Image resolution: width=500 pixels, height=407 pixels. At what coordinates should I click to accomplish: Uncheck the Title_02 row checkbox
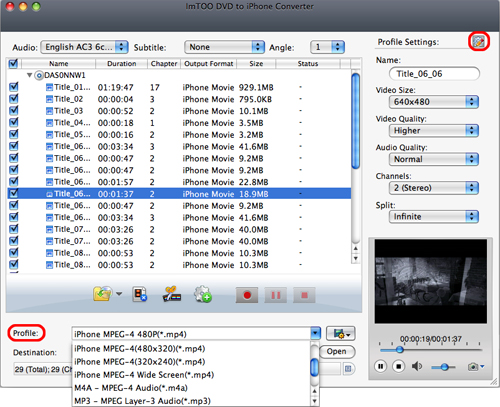click(x=14, y=99)
